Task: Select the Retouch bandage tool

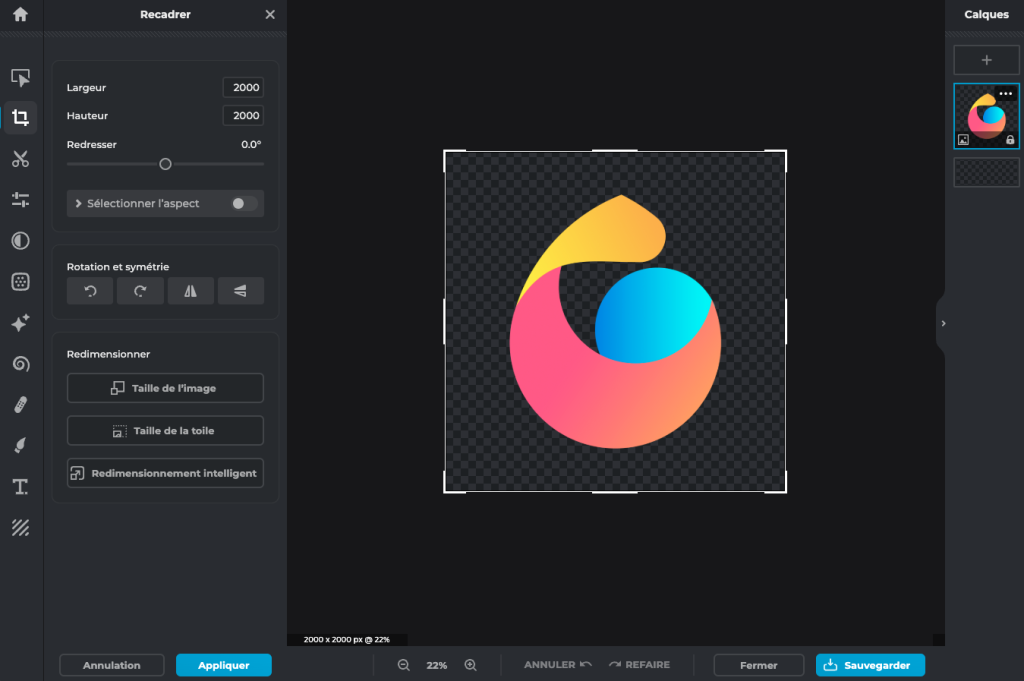Action: (20, 404)
